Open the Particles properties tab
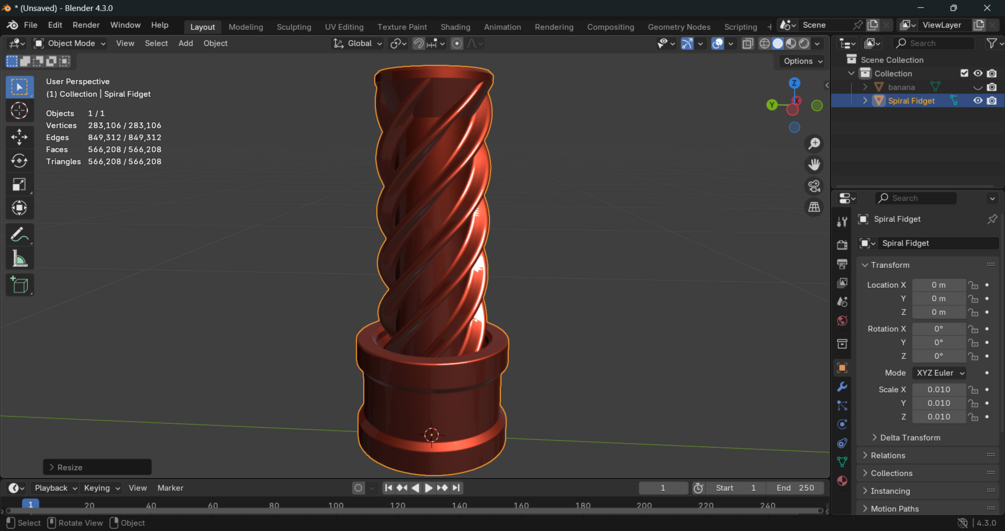1005x531 pixels. pos(842,405)
